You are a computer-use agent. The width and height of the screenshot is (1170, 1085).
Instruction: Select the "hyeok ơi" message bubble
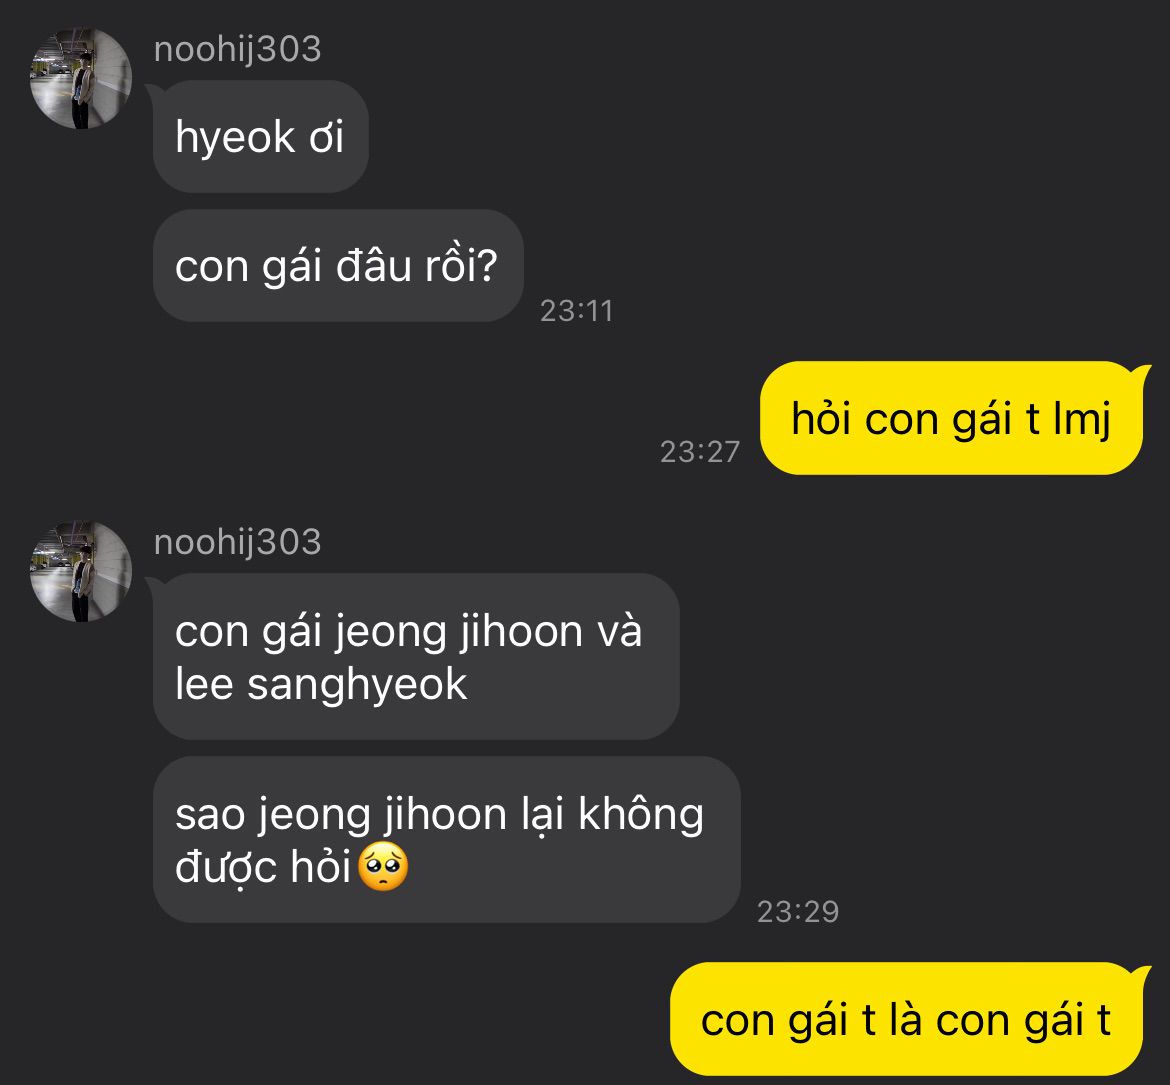pos(260,137)
